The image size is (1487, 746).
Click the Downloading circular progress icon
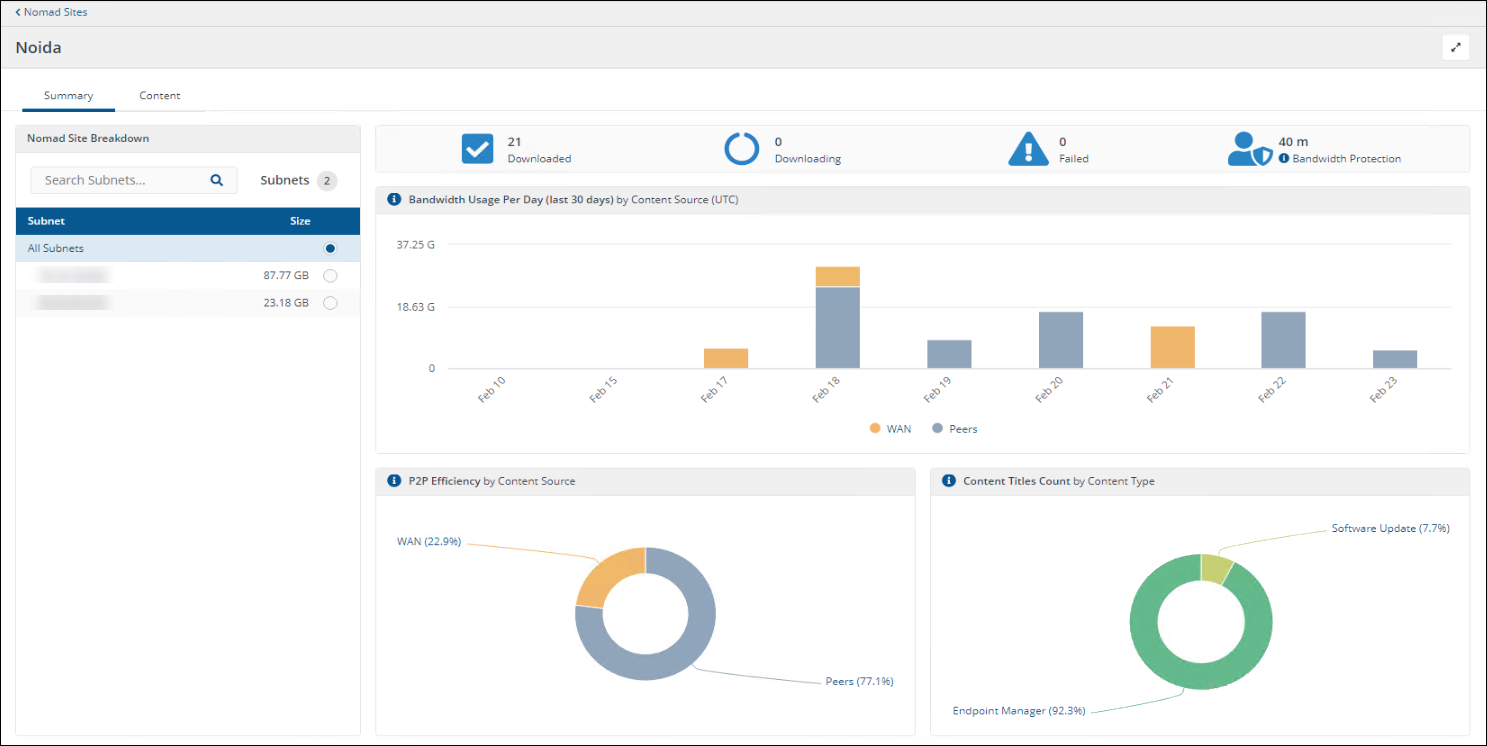742,149
